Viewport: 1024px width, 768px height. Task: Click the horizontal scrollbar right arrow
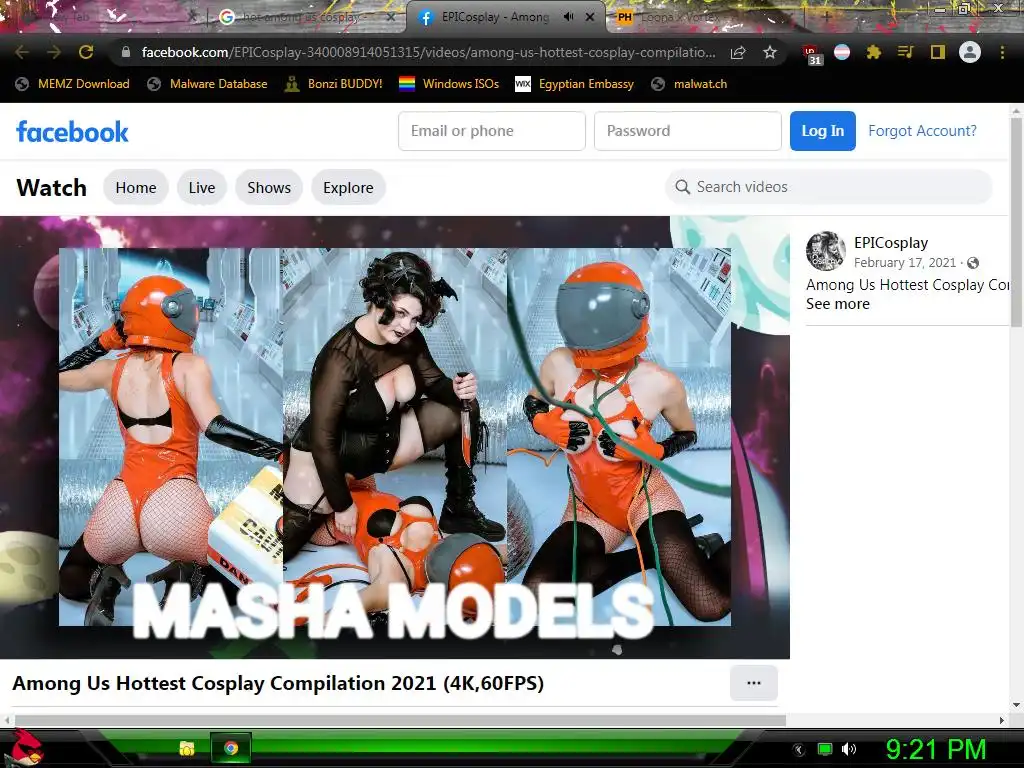1002,720
